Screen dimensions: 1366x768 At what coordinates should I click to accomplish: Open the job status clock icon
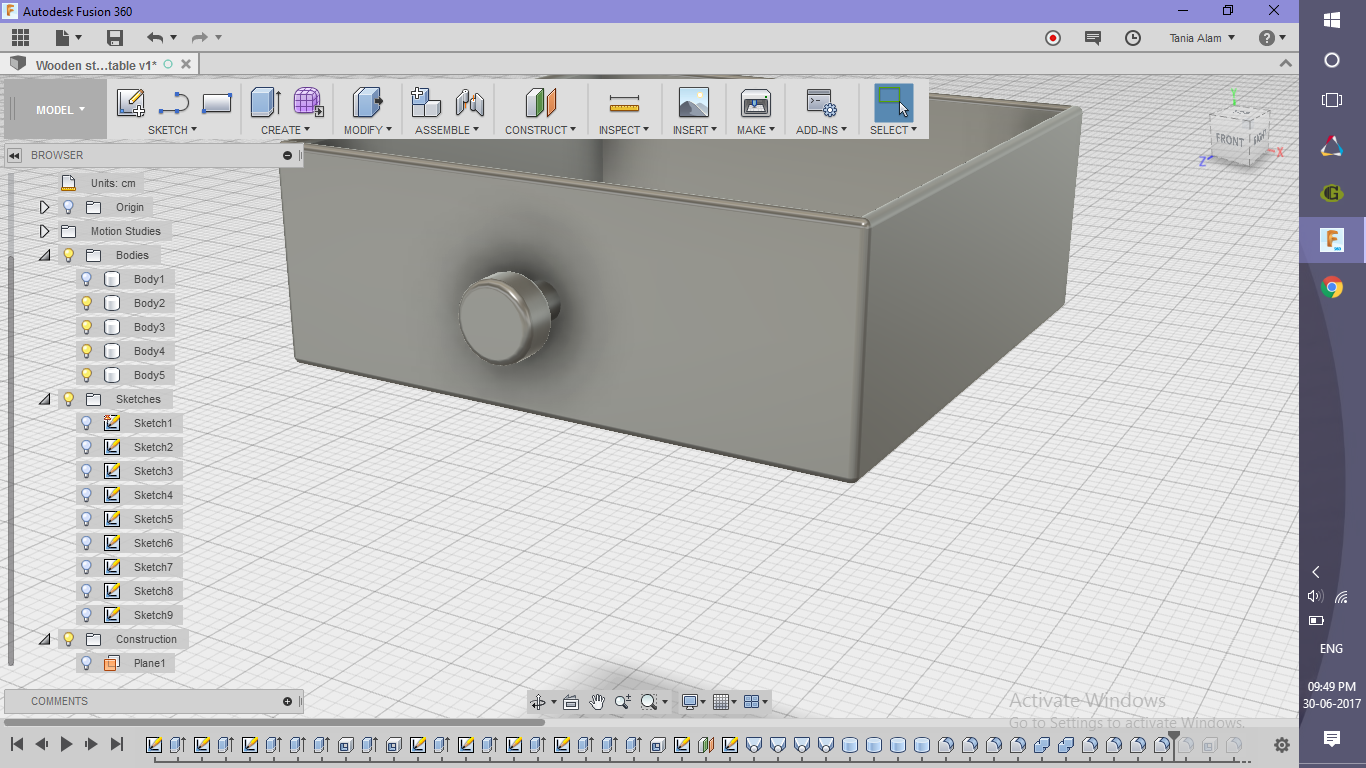tap(1133, 38)
